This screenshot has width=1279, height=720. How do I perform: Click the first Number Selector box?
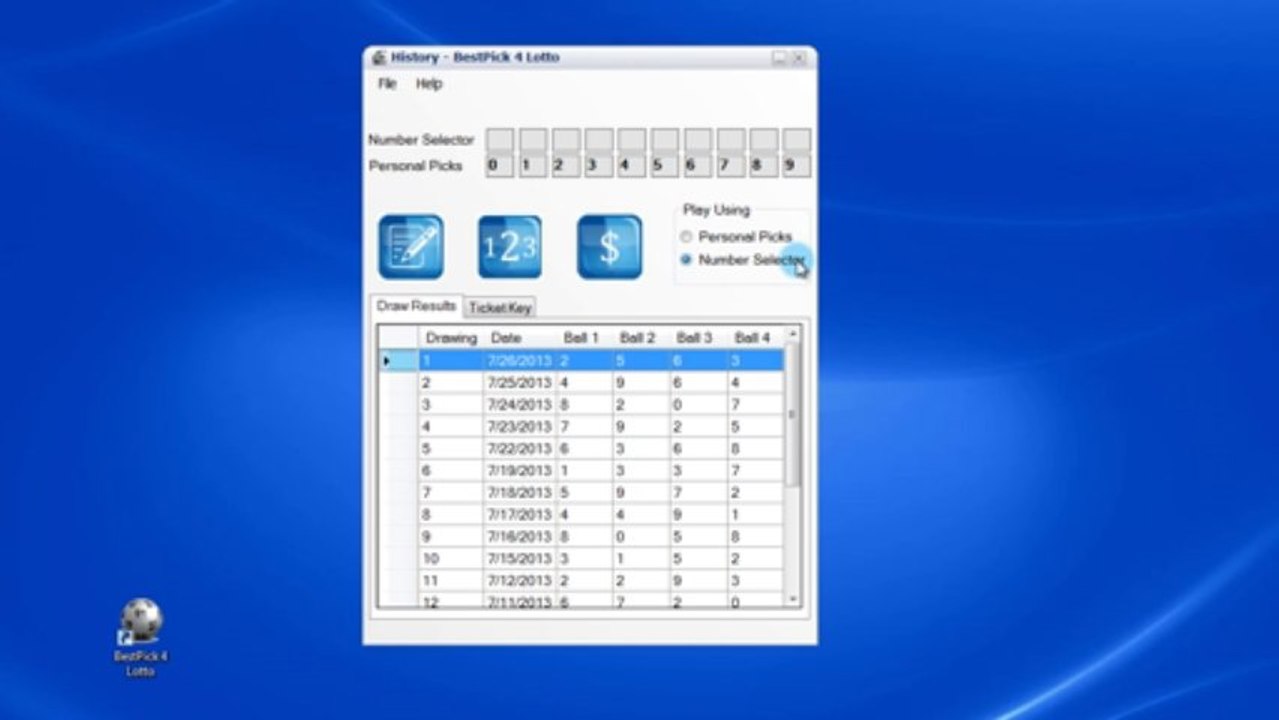coord(499,139)
